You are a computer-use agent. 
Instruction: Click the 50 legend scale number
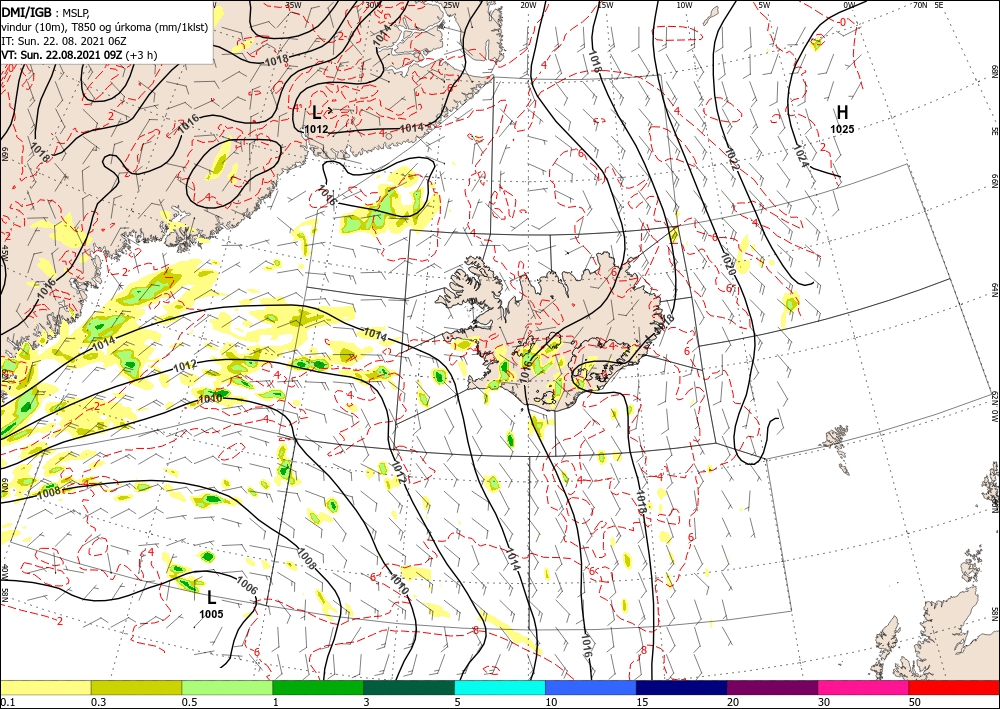914,702
